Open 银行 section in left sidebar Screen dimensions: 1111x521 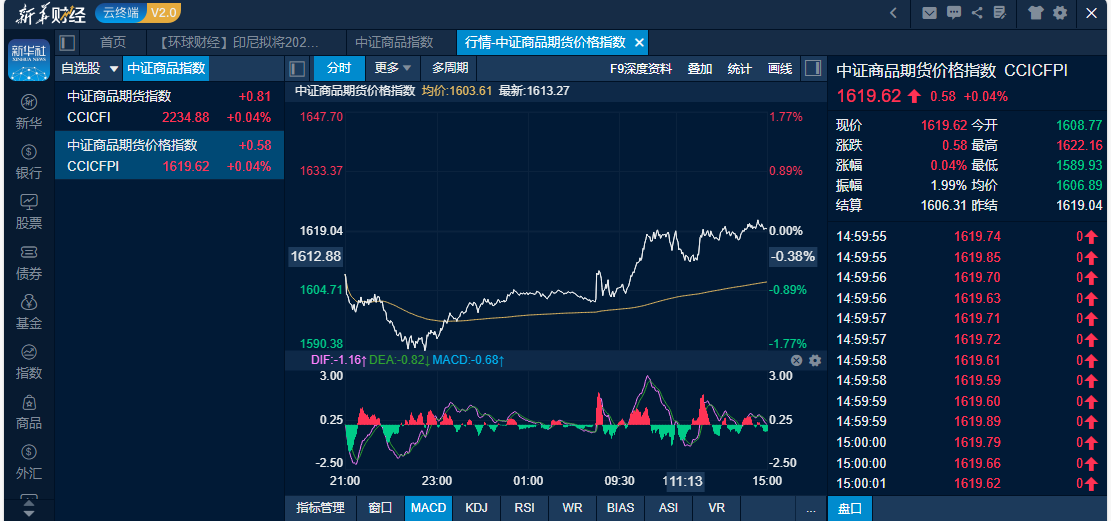coord(29,162)
